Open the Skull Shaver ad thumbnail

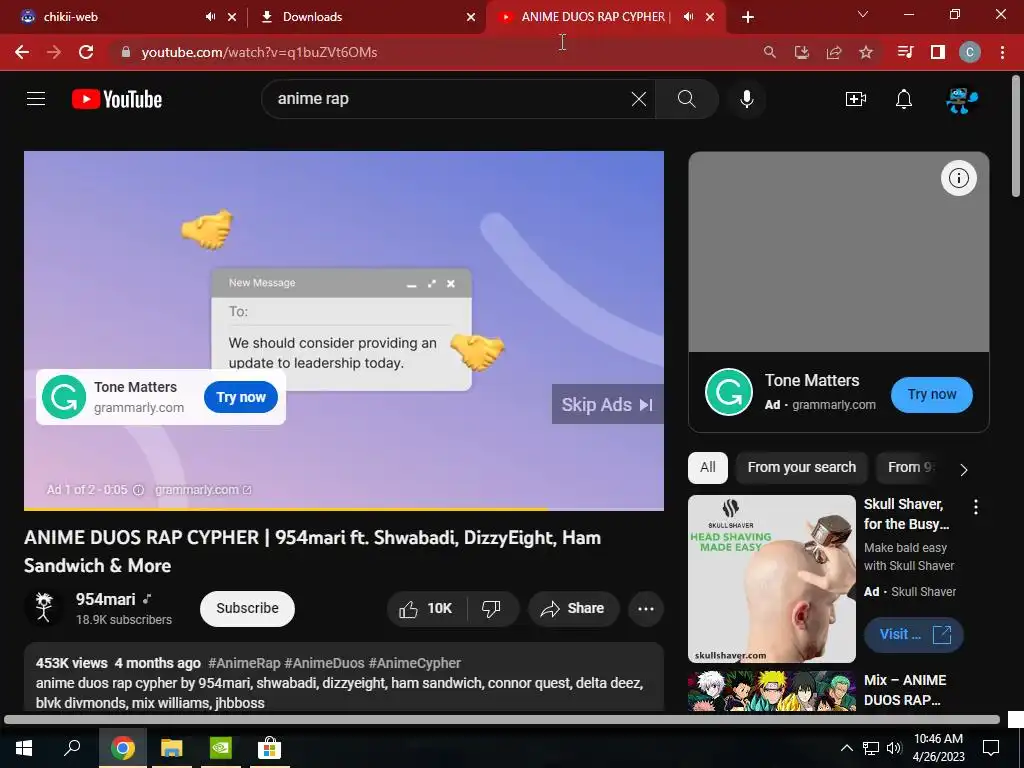tap(771, 579)
